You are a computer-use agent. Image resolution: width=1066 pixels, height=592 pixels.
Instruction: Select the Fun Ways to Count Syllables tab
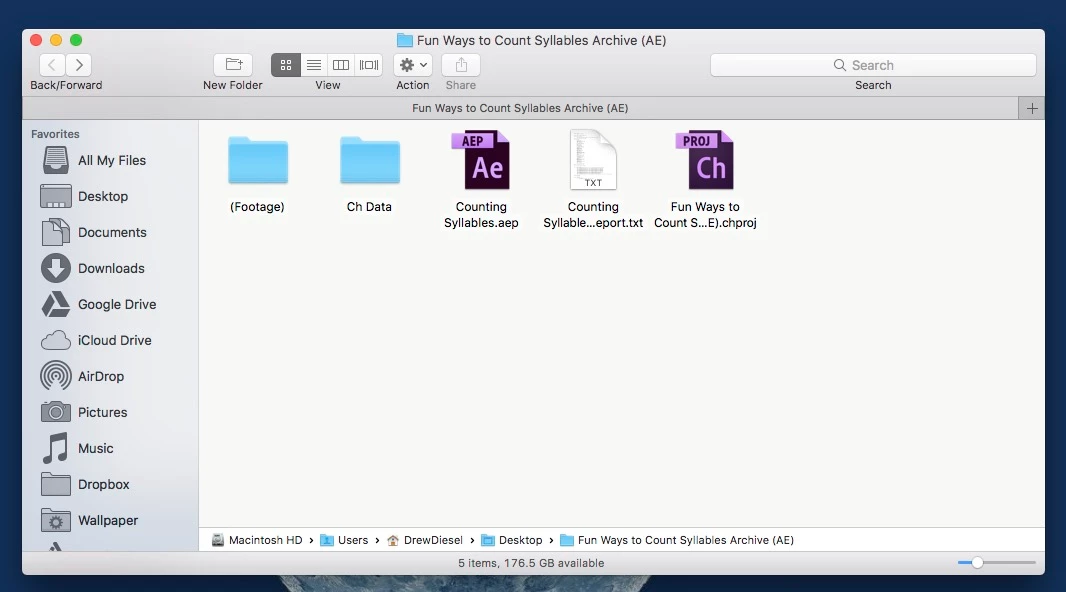(520, 108)
